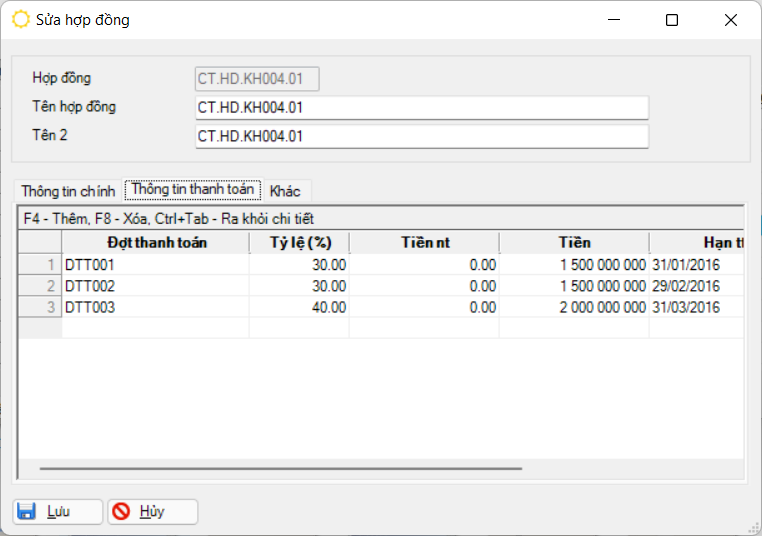Click the Hủy cancel button
This screenshot has width=762, height=536.
152,512
